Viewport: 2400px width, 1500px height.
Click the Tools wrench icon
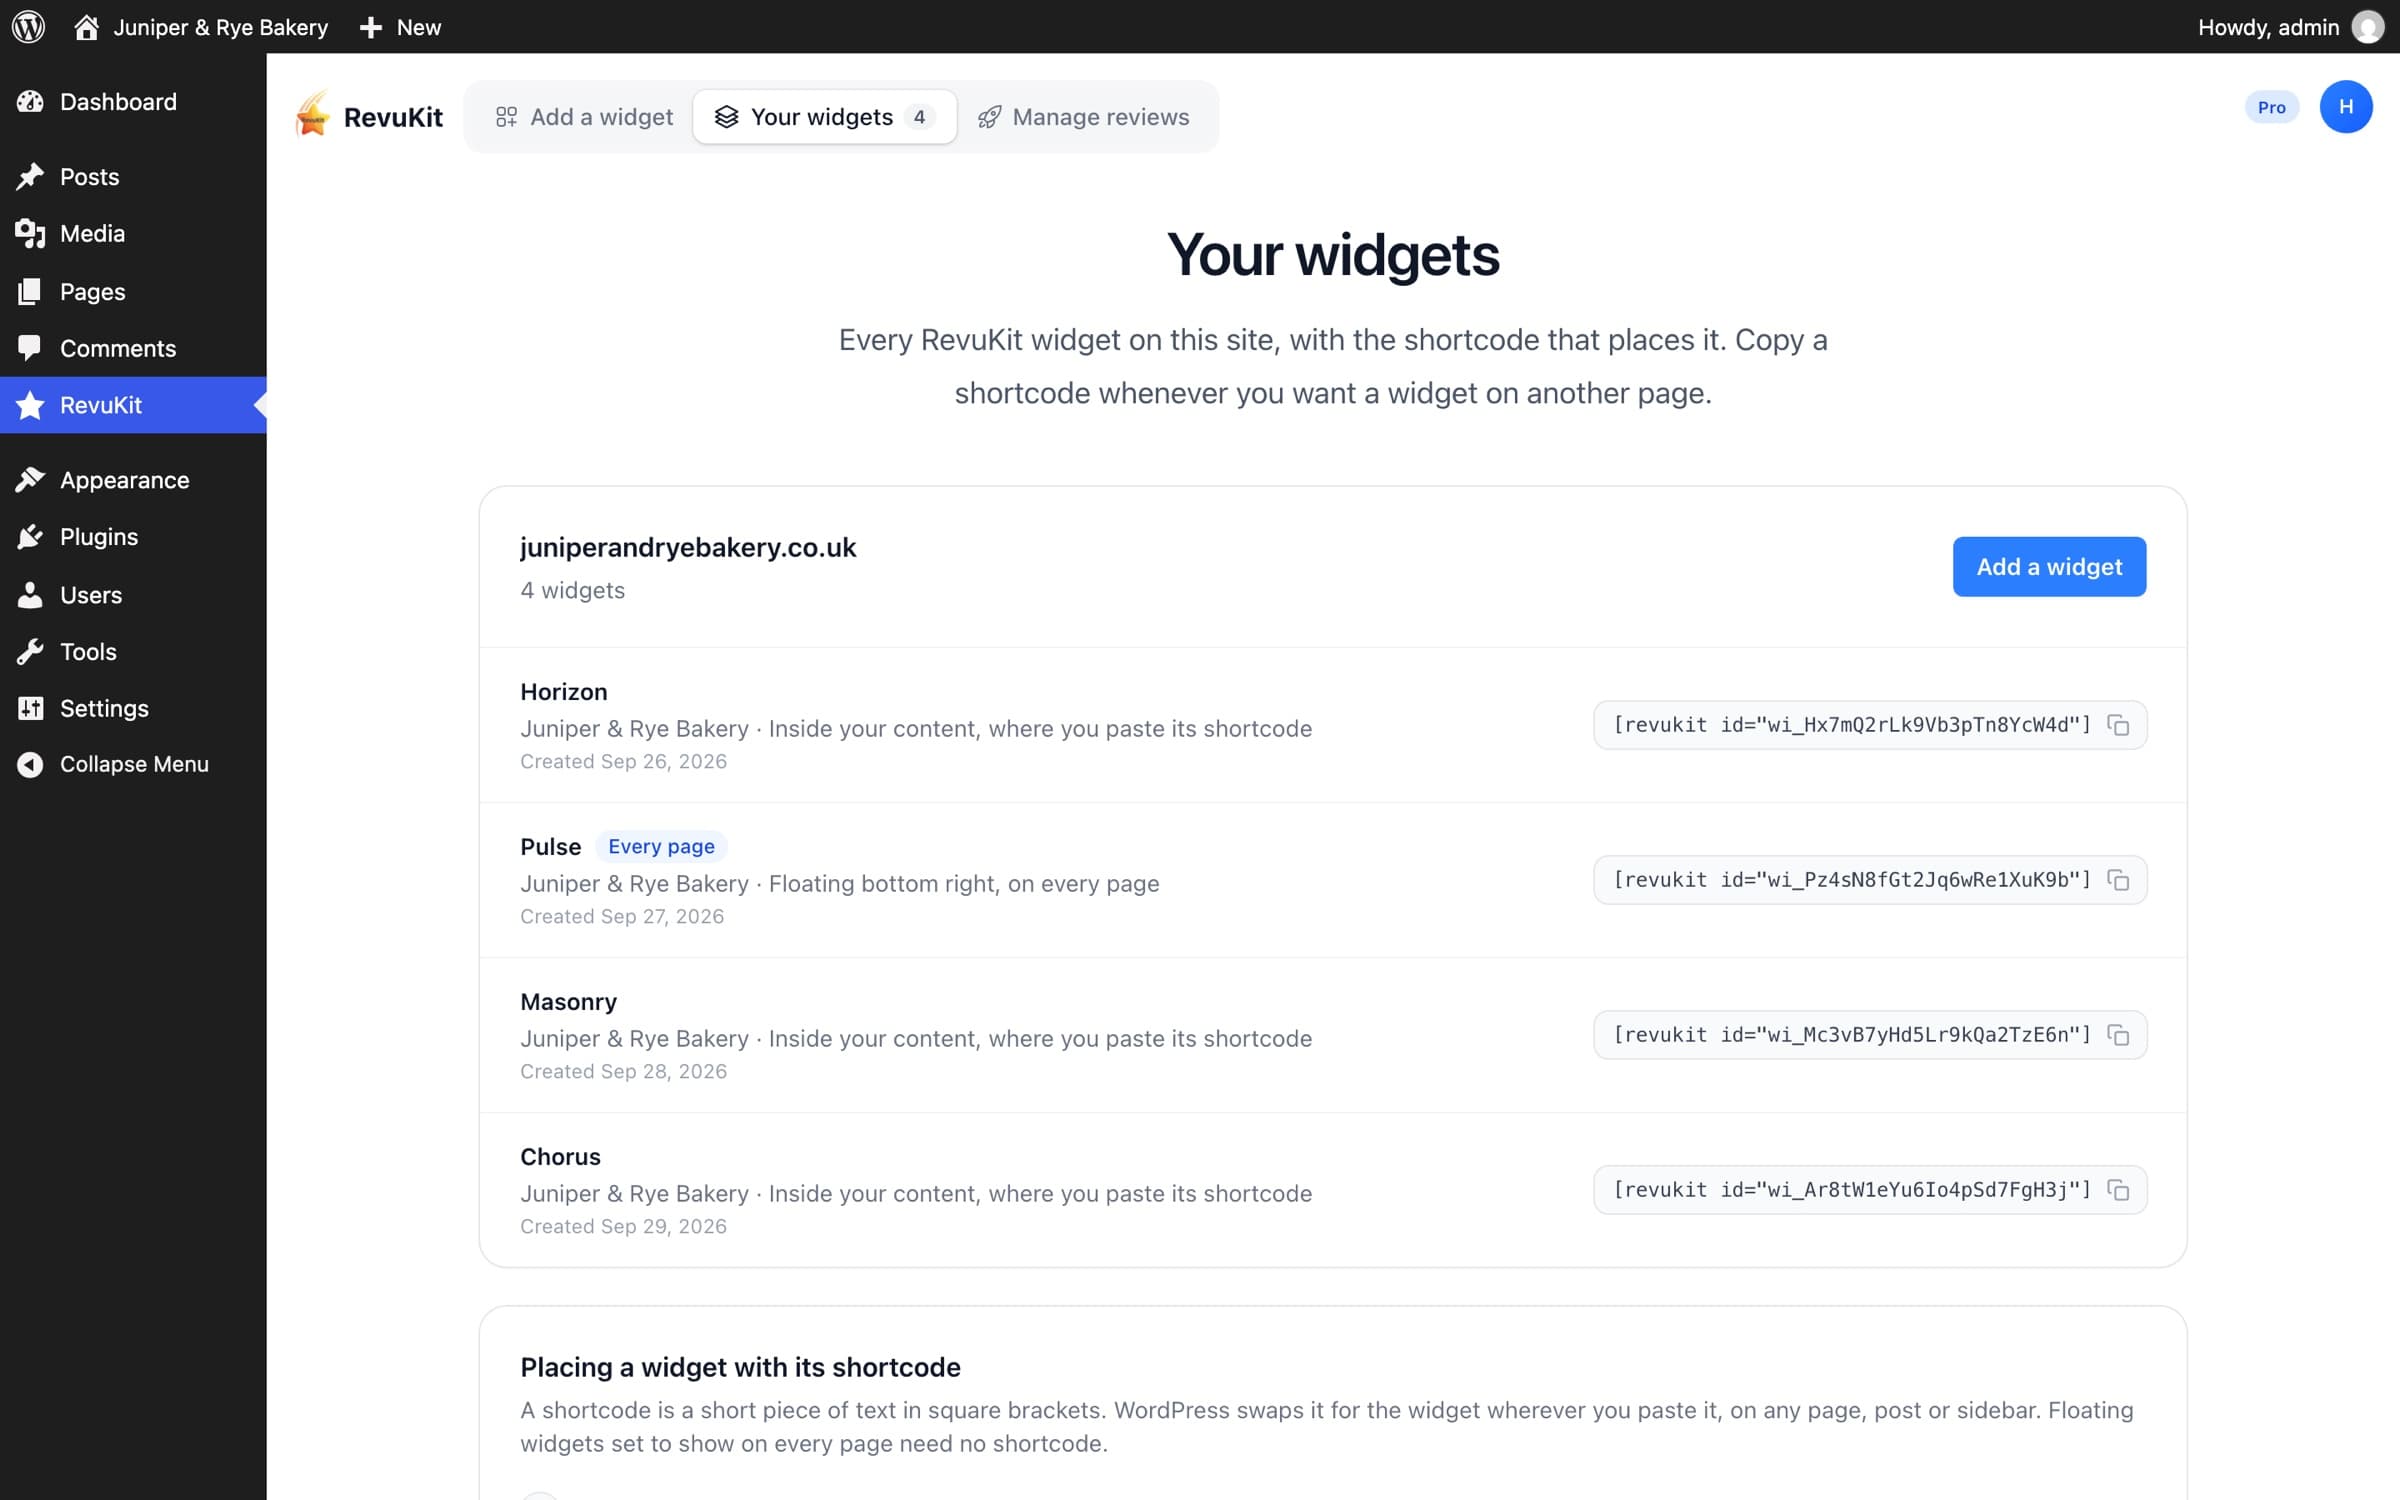coord(30,651)
